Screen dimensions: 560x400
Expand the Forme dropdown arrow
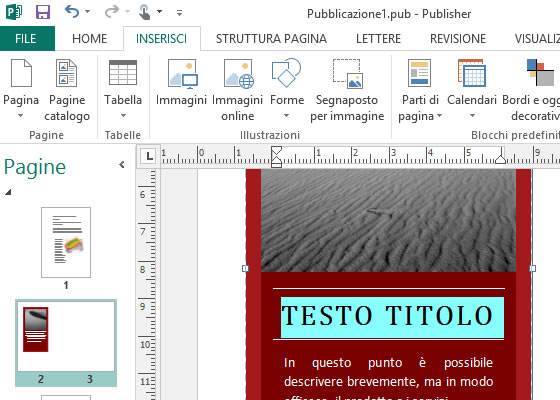point(286,115)
